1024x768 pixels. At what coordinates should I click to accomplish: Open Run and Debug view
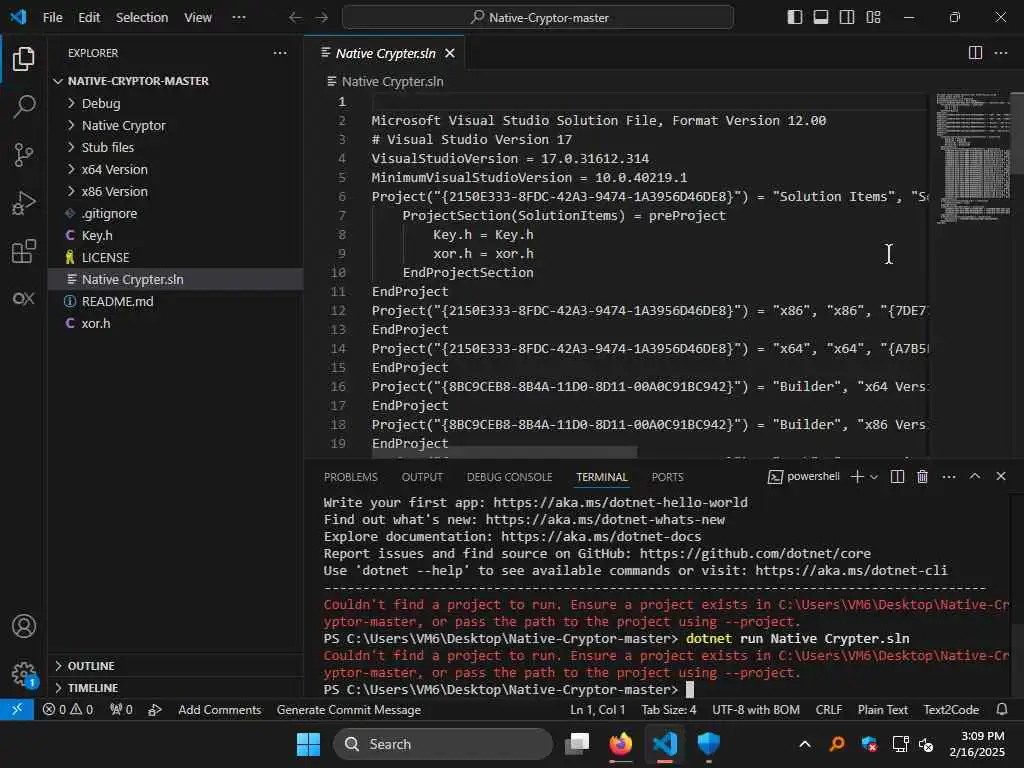[x=24, y=203]
